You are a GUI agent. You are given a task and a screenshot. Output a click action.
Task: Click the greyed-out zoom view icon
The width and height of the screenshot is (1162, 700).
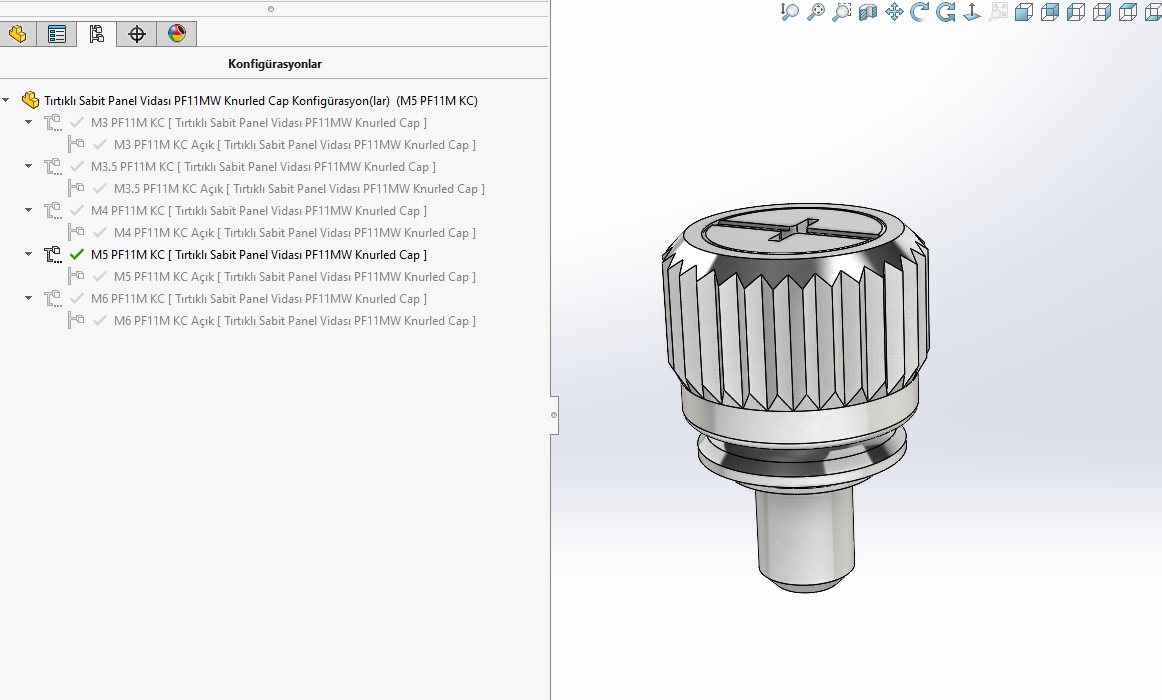click(998, 12)
